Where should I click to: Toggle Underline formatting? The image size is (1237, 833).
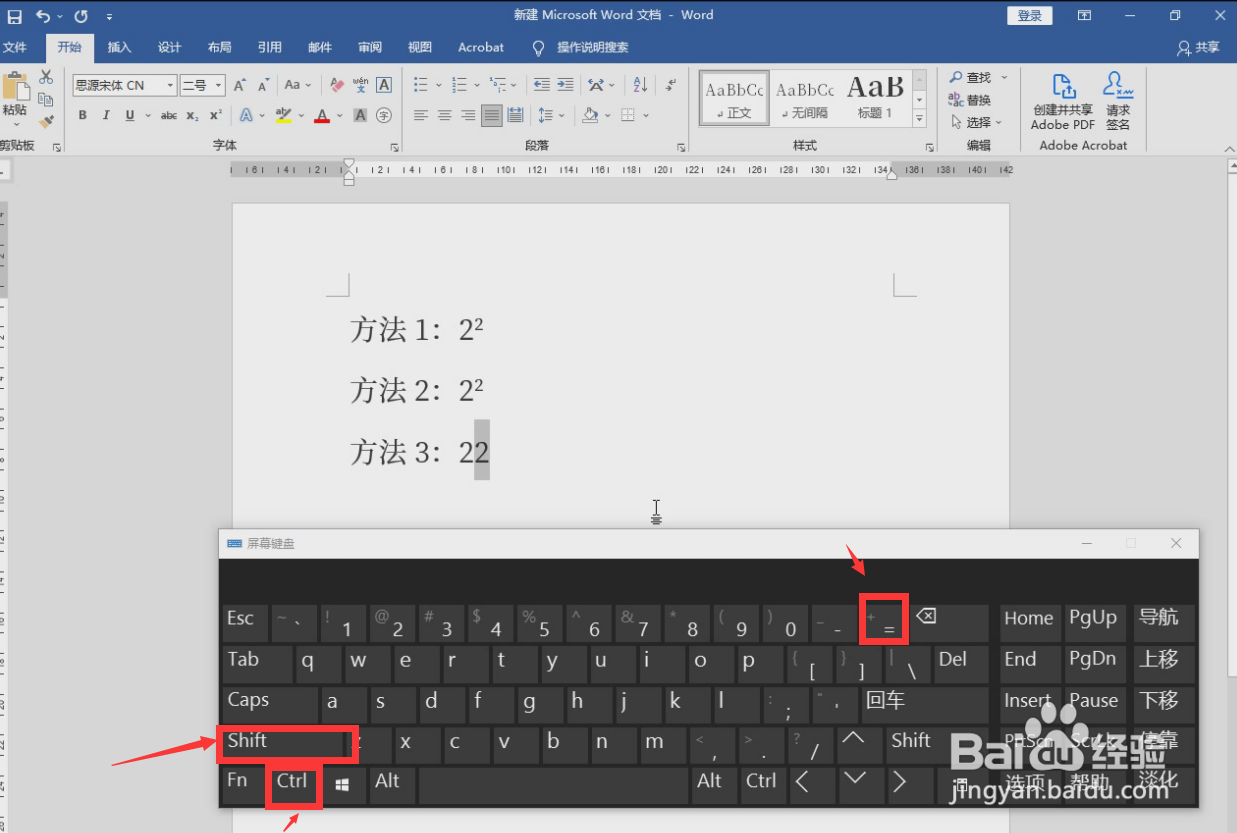coord(130,116)
